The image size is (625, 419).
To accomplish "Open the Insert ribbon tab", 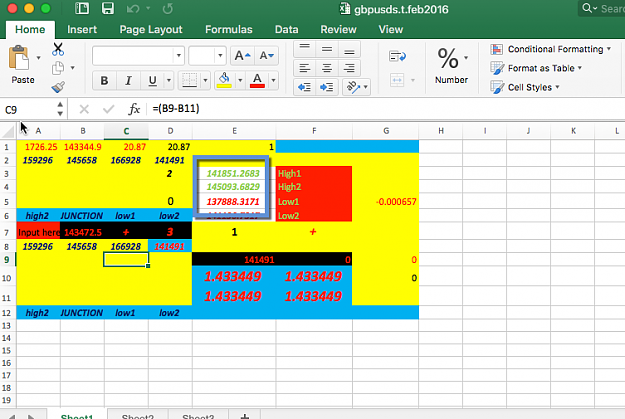I will pos(82,30).
